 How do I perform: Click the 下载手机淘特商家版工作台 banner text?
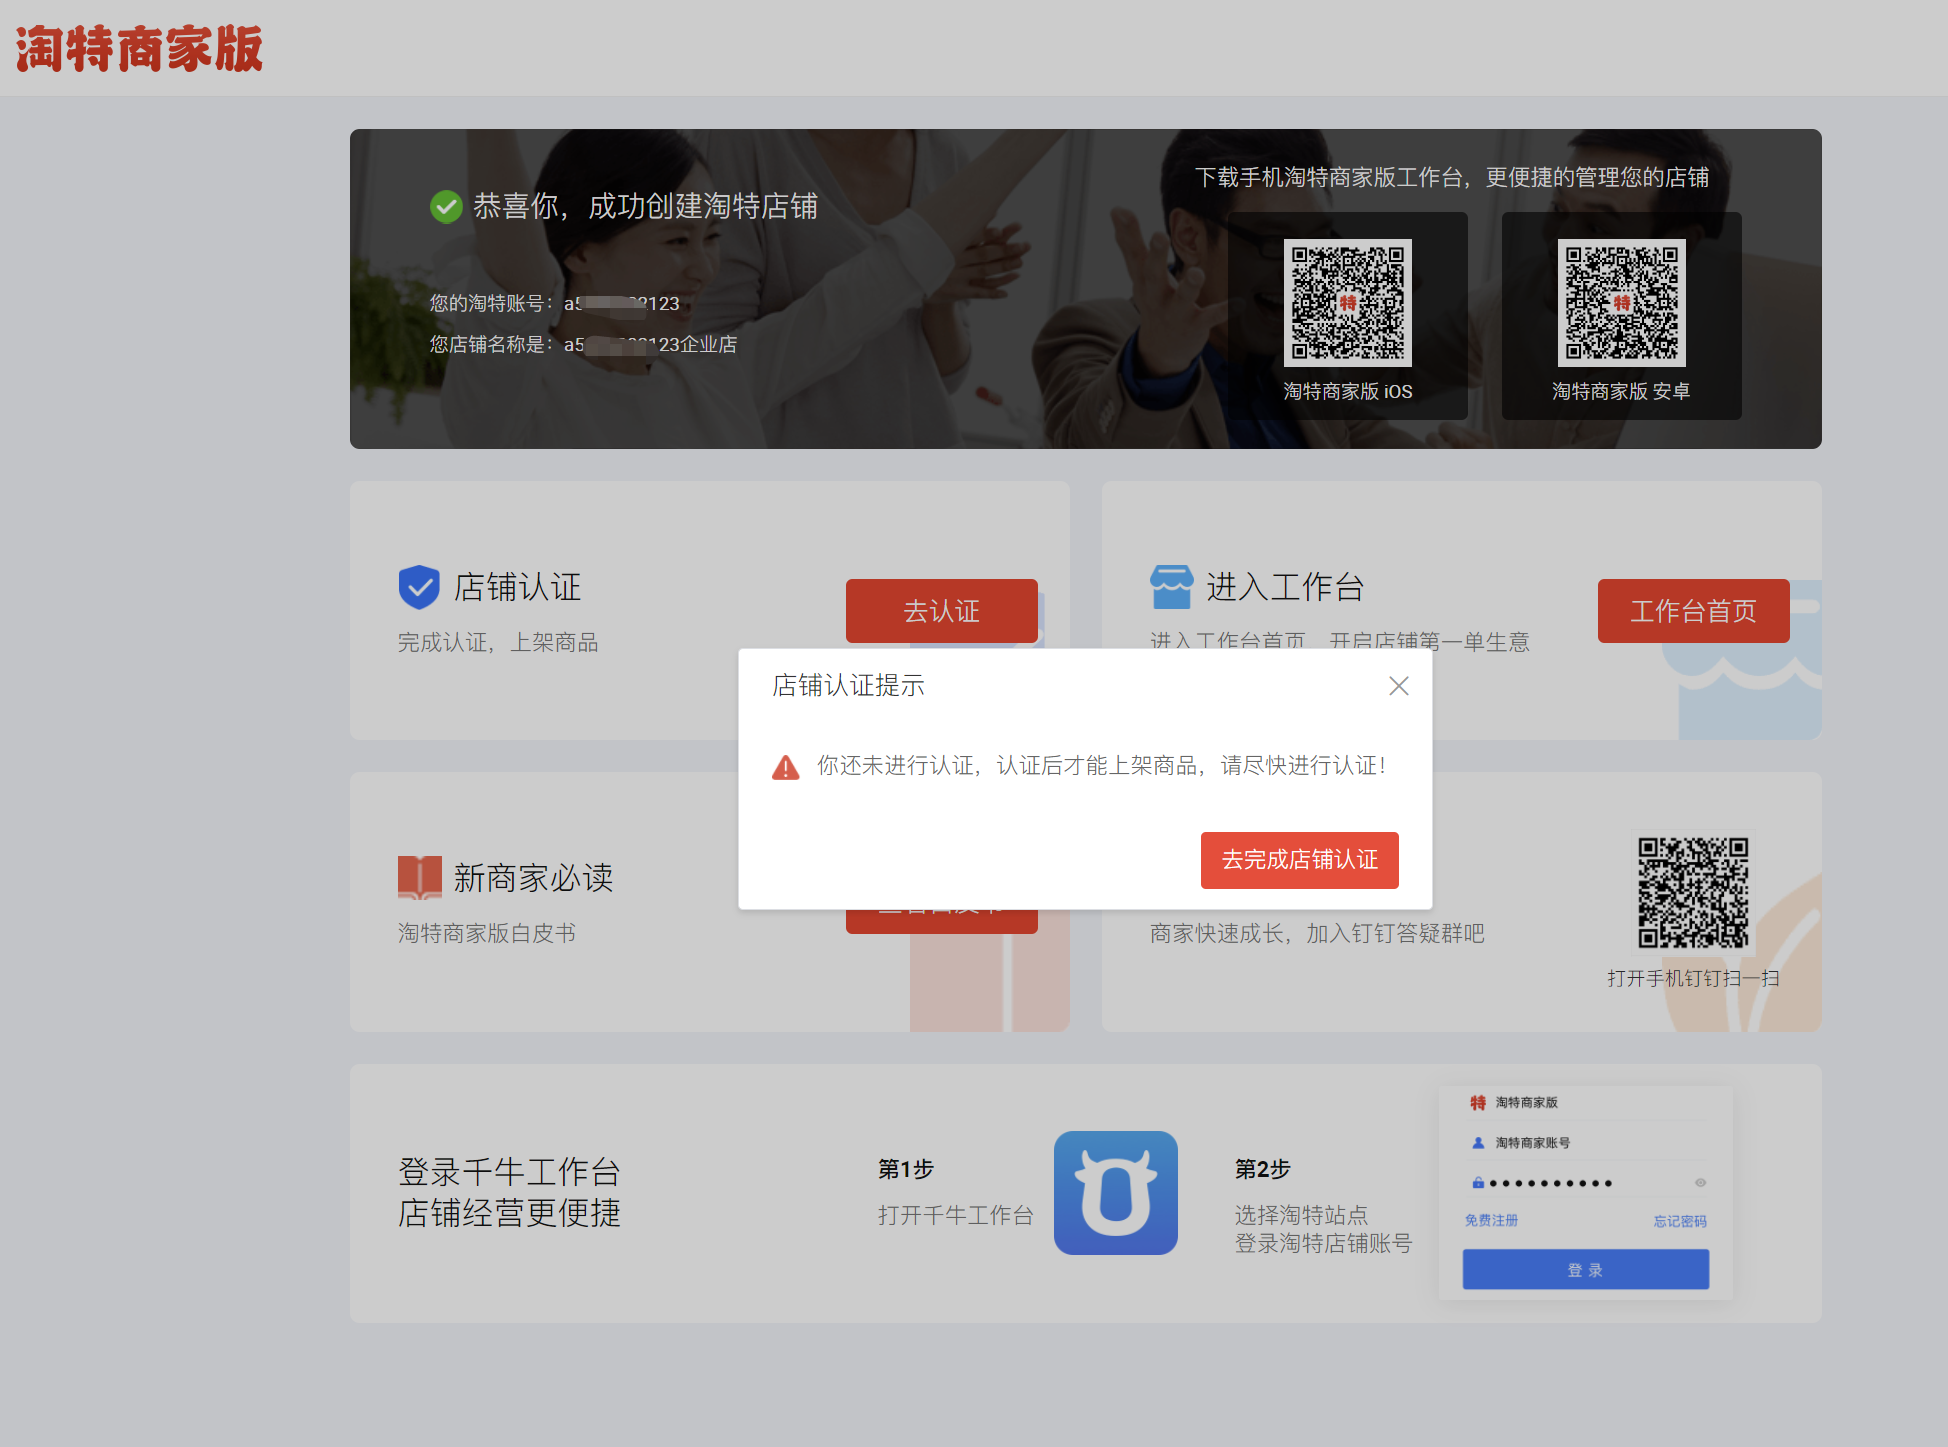(1451, 177)
